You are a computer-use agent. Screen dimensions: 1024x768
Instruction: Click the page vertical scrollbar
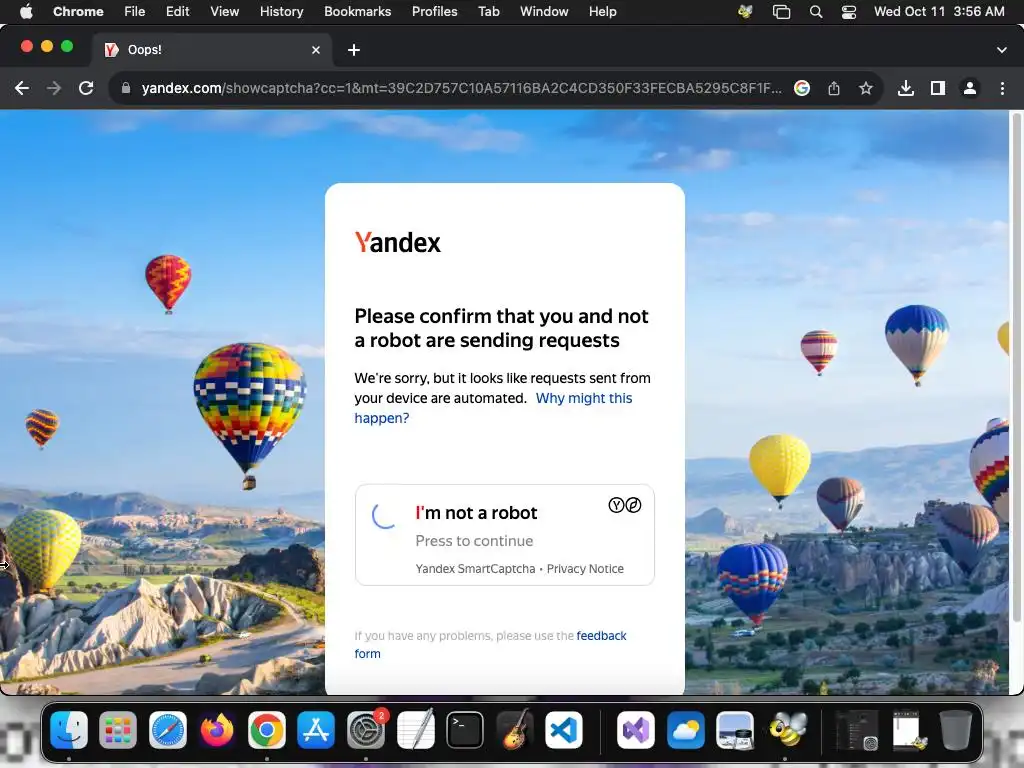(1016, 369)
